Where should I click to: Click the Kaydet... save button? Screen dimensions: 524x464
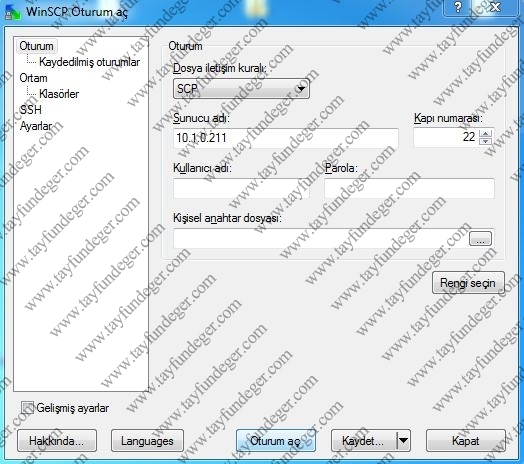pyautogui.click(x=364, y=441)
